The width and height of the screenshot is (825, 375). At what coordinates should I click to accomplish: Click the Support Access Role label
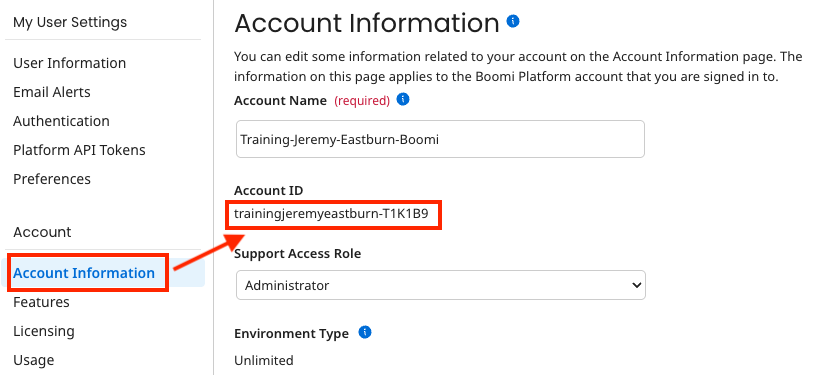(x=297, y=254)
